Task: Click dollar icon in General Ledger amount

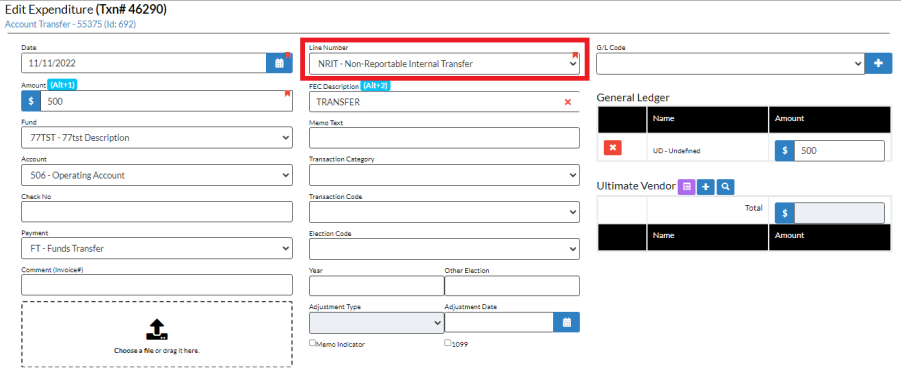Action: click(x=785, y=151)
